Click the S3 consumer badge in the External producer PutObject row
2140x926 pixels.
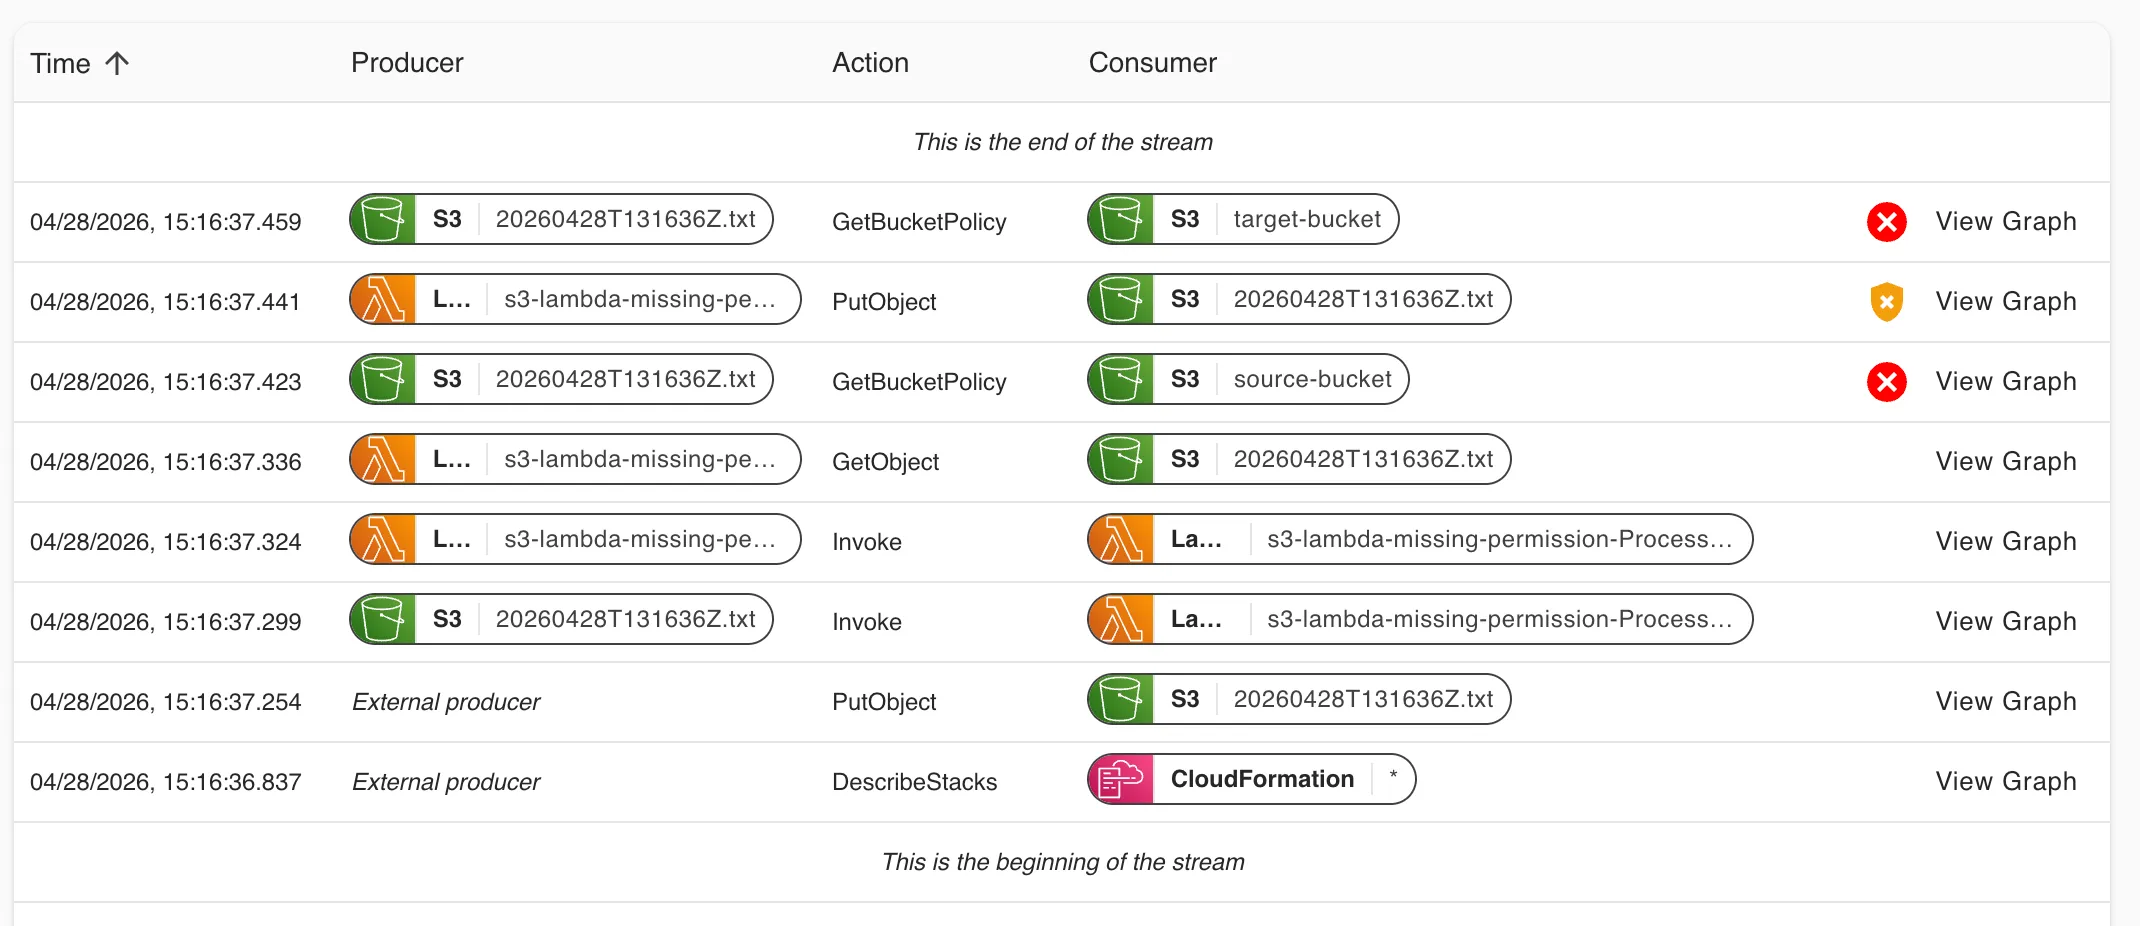coord(1297,699)
